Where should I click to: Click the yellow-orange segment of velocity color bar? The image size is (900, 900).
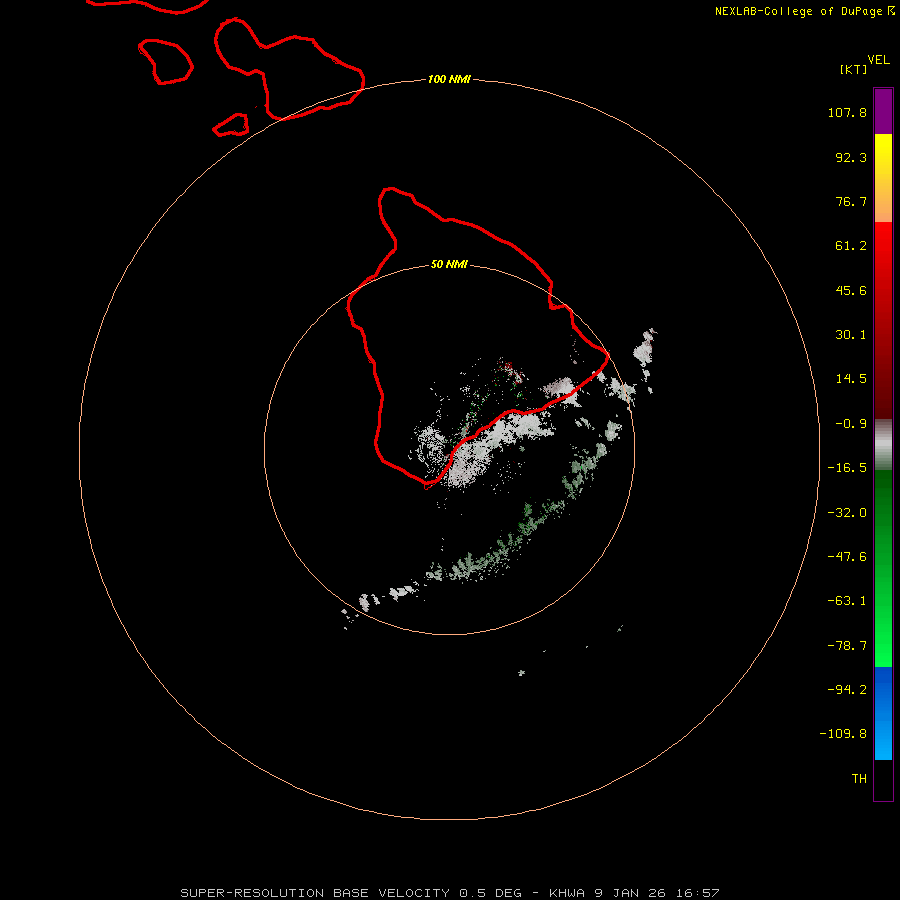point(883,178)
